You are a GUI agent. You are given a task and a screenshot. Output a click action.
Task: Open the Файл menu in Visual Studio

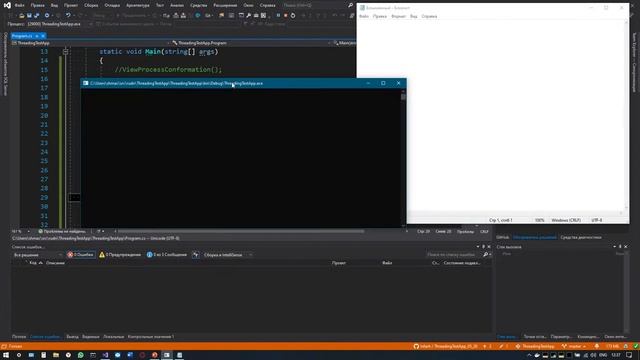(x=19, y=5)
